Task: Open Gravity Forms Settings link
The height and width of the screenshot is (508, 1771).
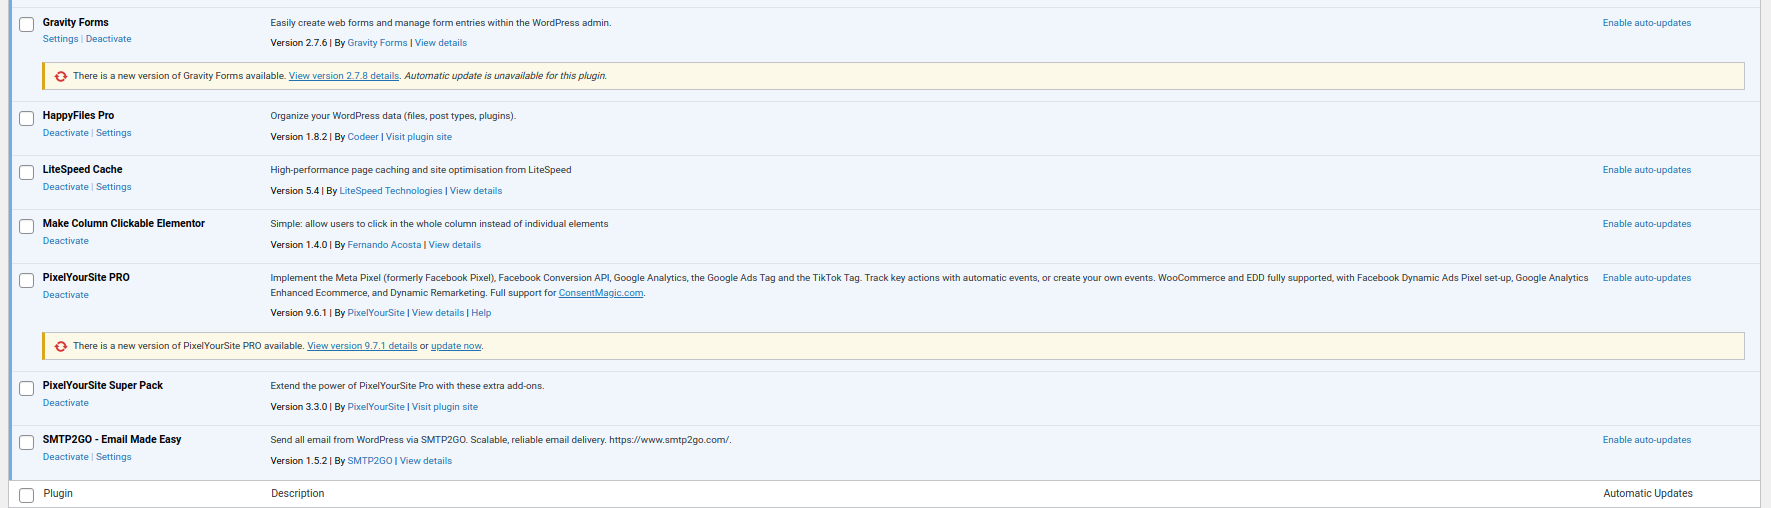Action: (60, 39)
